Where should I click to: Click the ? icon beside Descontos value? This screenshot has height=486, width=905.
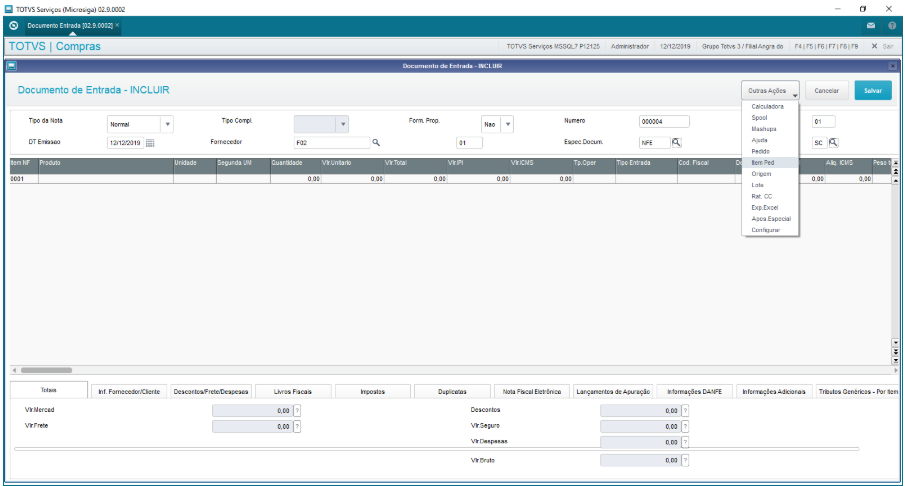pos(685,410)
